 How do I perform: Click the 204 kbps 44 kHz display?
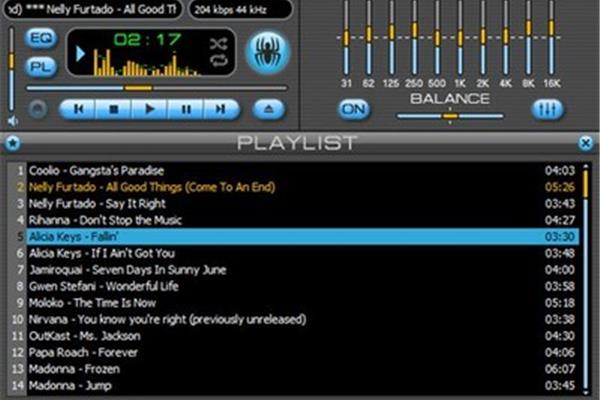[x=240, y=9]
